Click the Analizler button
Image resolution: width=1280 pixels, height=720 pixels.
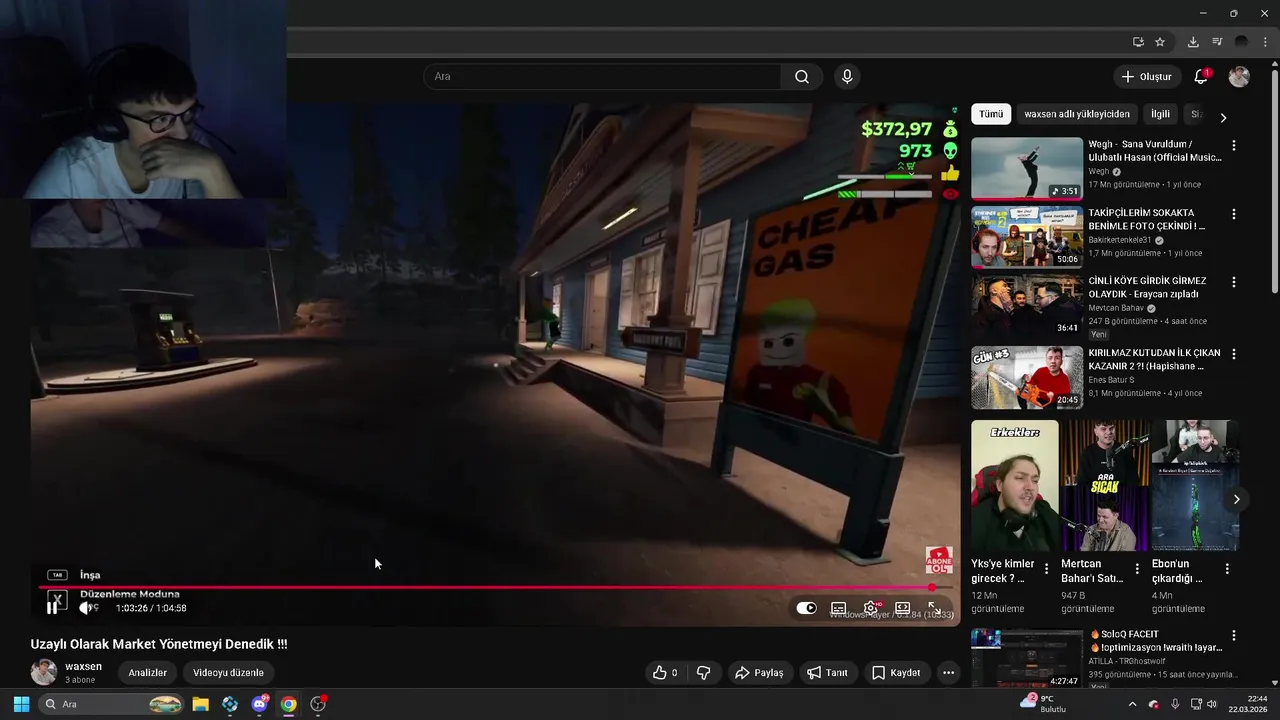[147, 673]
